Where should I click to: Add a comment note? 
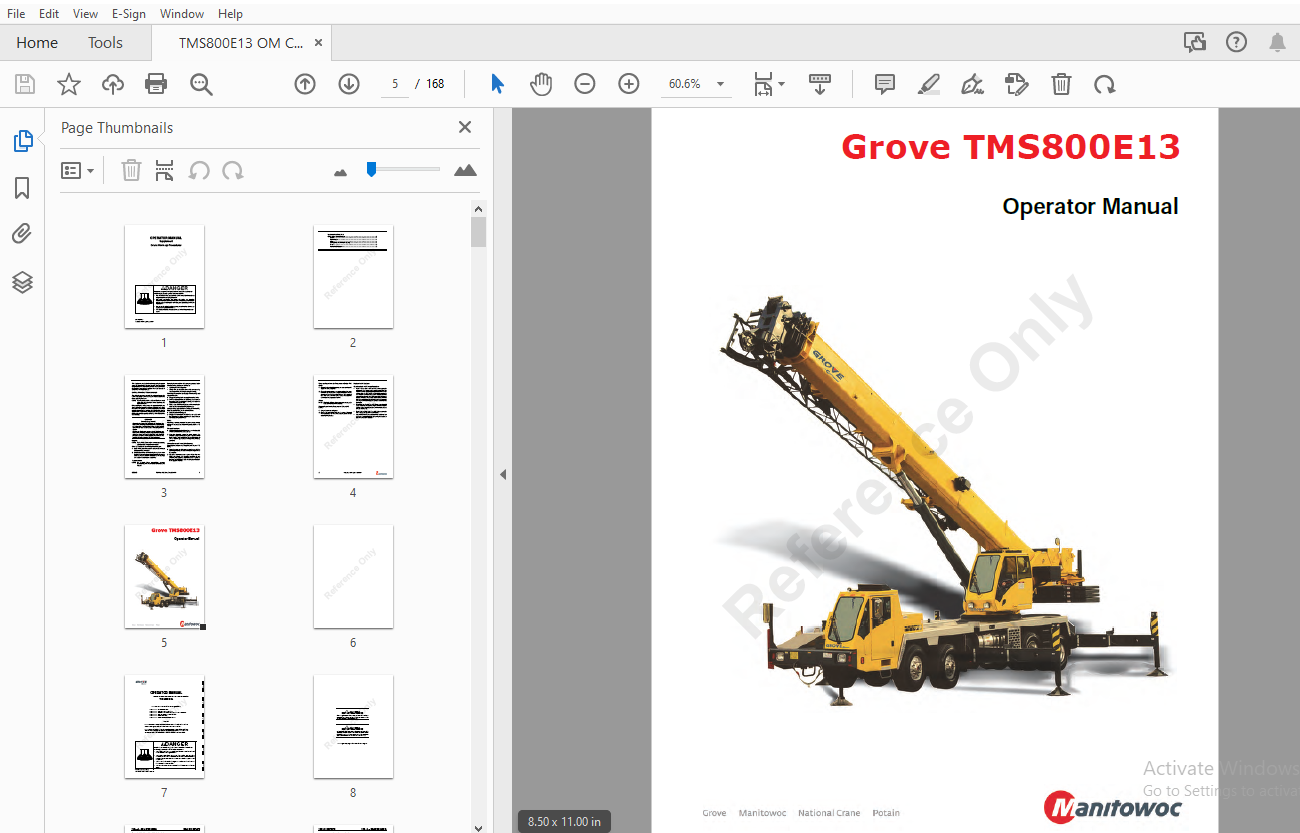click(885, 84)
